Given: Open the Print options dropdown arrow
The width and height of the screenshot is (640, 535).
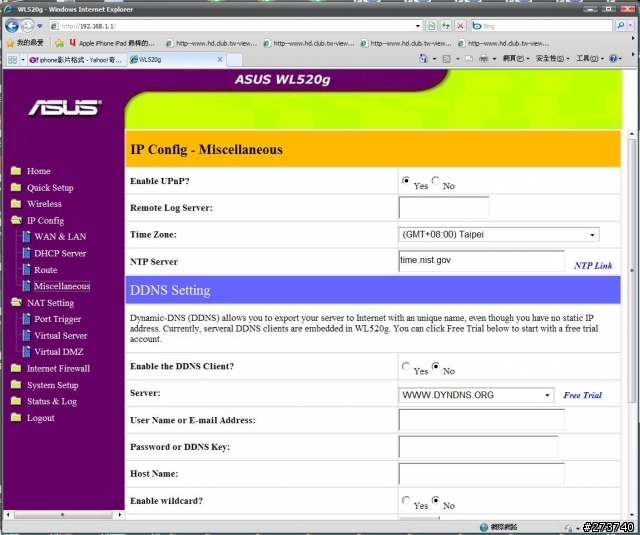Looking at the screenshot, I should pos(494,59).
